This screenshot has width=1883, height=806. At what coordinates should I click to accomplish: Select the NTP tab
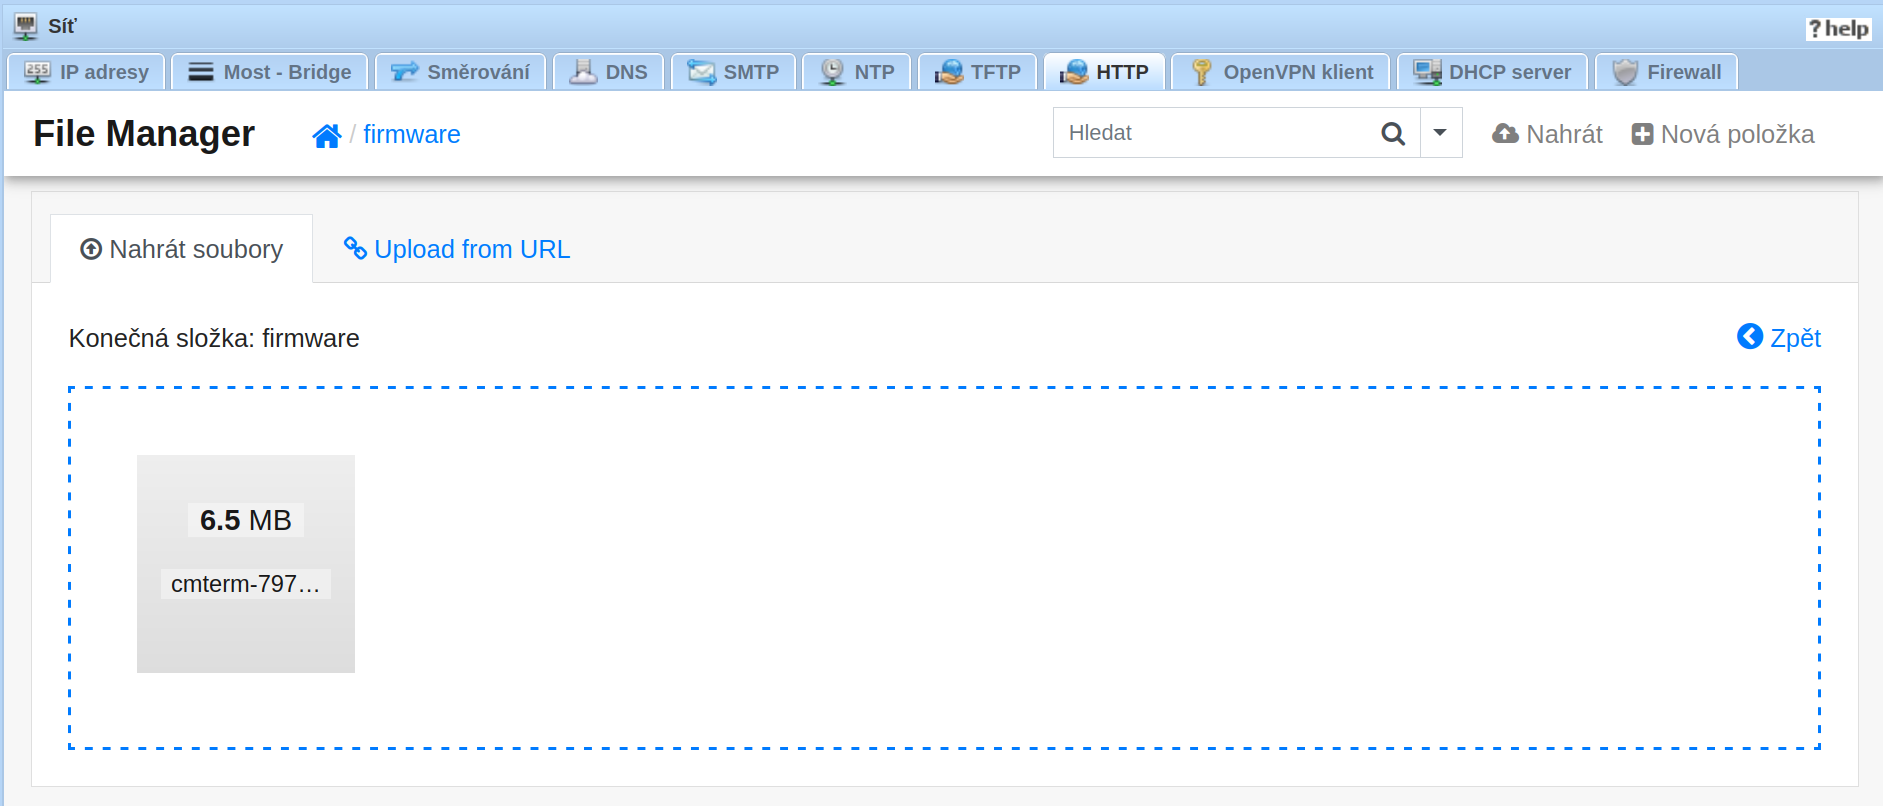tap(857, 72)
